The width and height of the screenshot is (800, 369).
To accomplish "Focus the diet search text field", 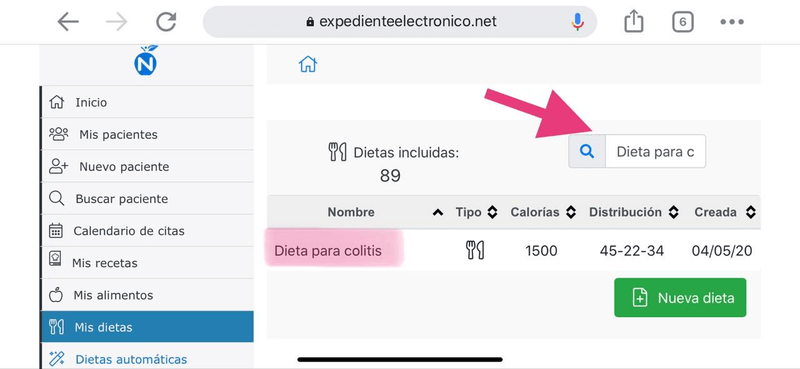I will point(656,152).
